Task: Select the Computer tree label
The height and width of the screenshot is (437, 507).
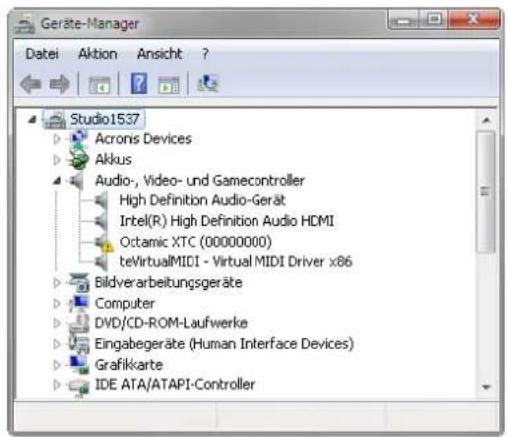Action: click(125, 303)
